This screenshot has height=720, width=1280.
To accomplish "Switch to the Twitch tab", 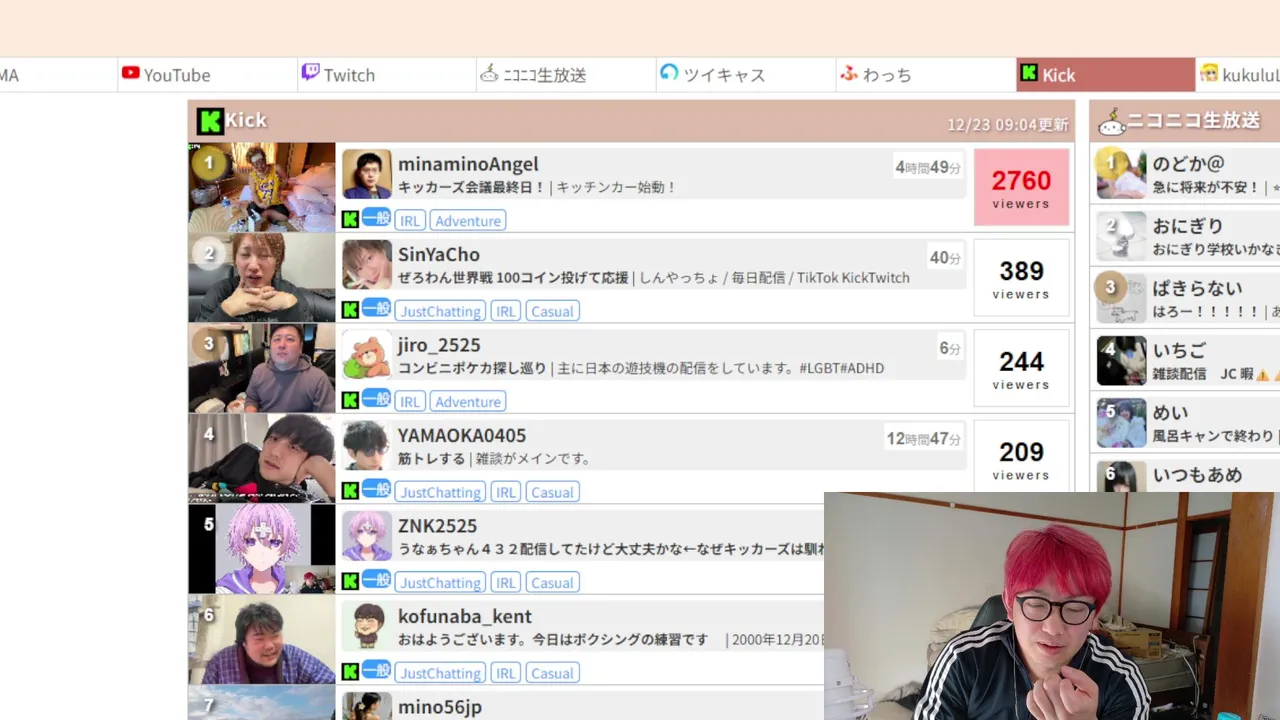I will tap(387, 75).
